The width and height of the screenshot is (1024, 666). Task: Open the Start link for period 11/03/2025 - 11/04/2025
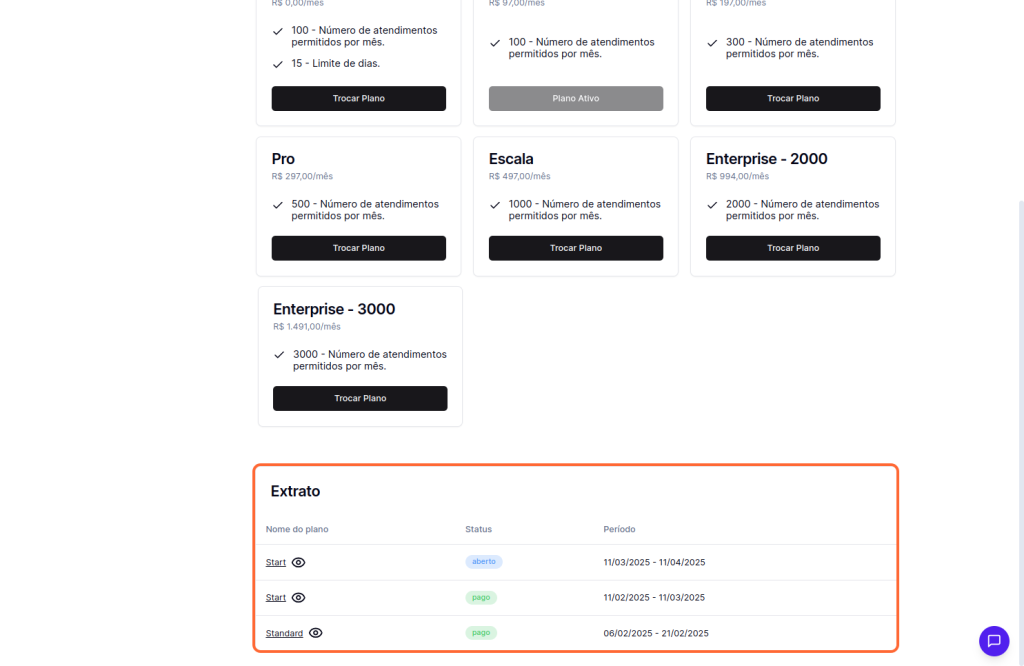(x=276, y=562)
